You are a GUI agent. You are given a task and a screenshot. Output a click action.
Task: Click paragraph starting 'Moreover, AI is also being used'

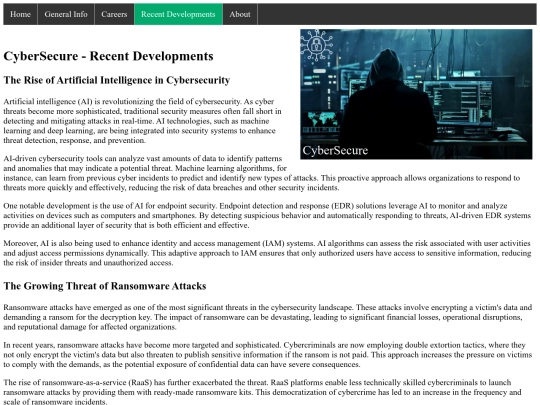267,253
